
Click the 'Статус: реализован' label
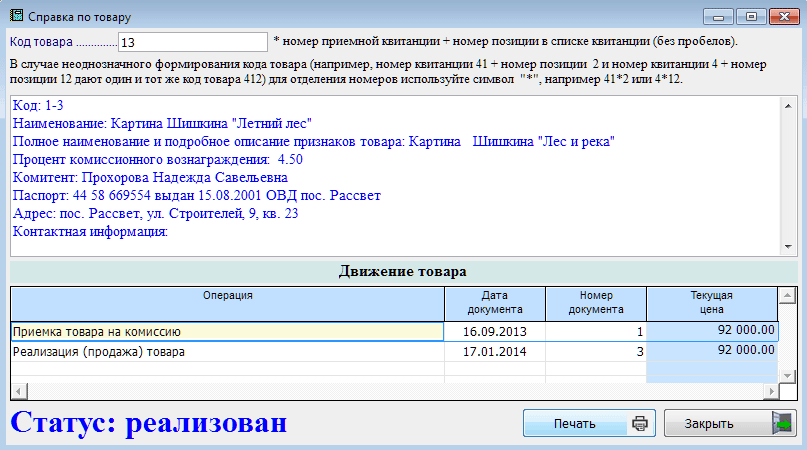149,422
